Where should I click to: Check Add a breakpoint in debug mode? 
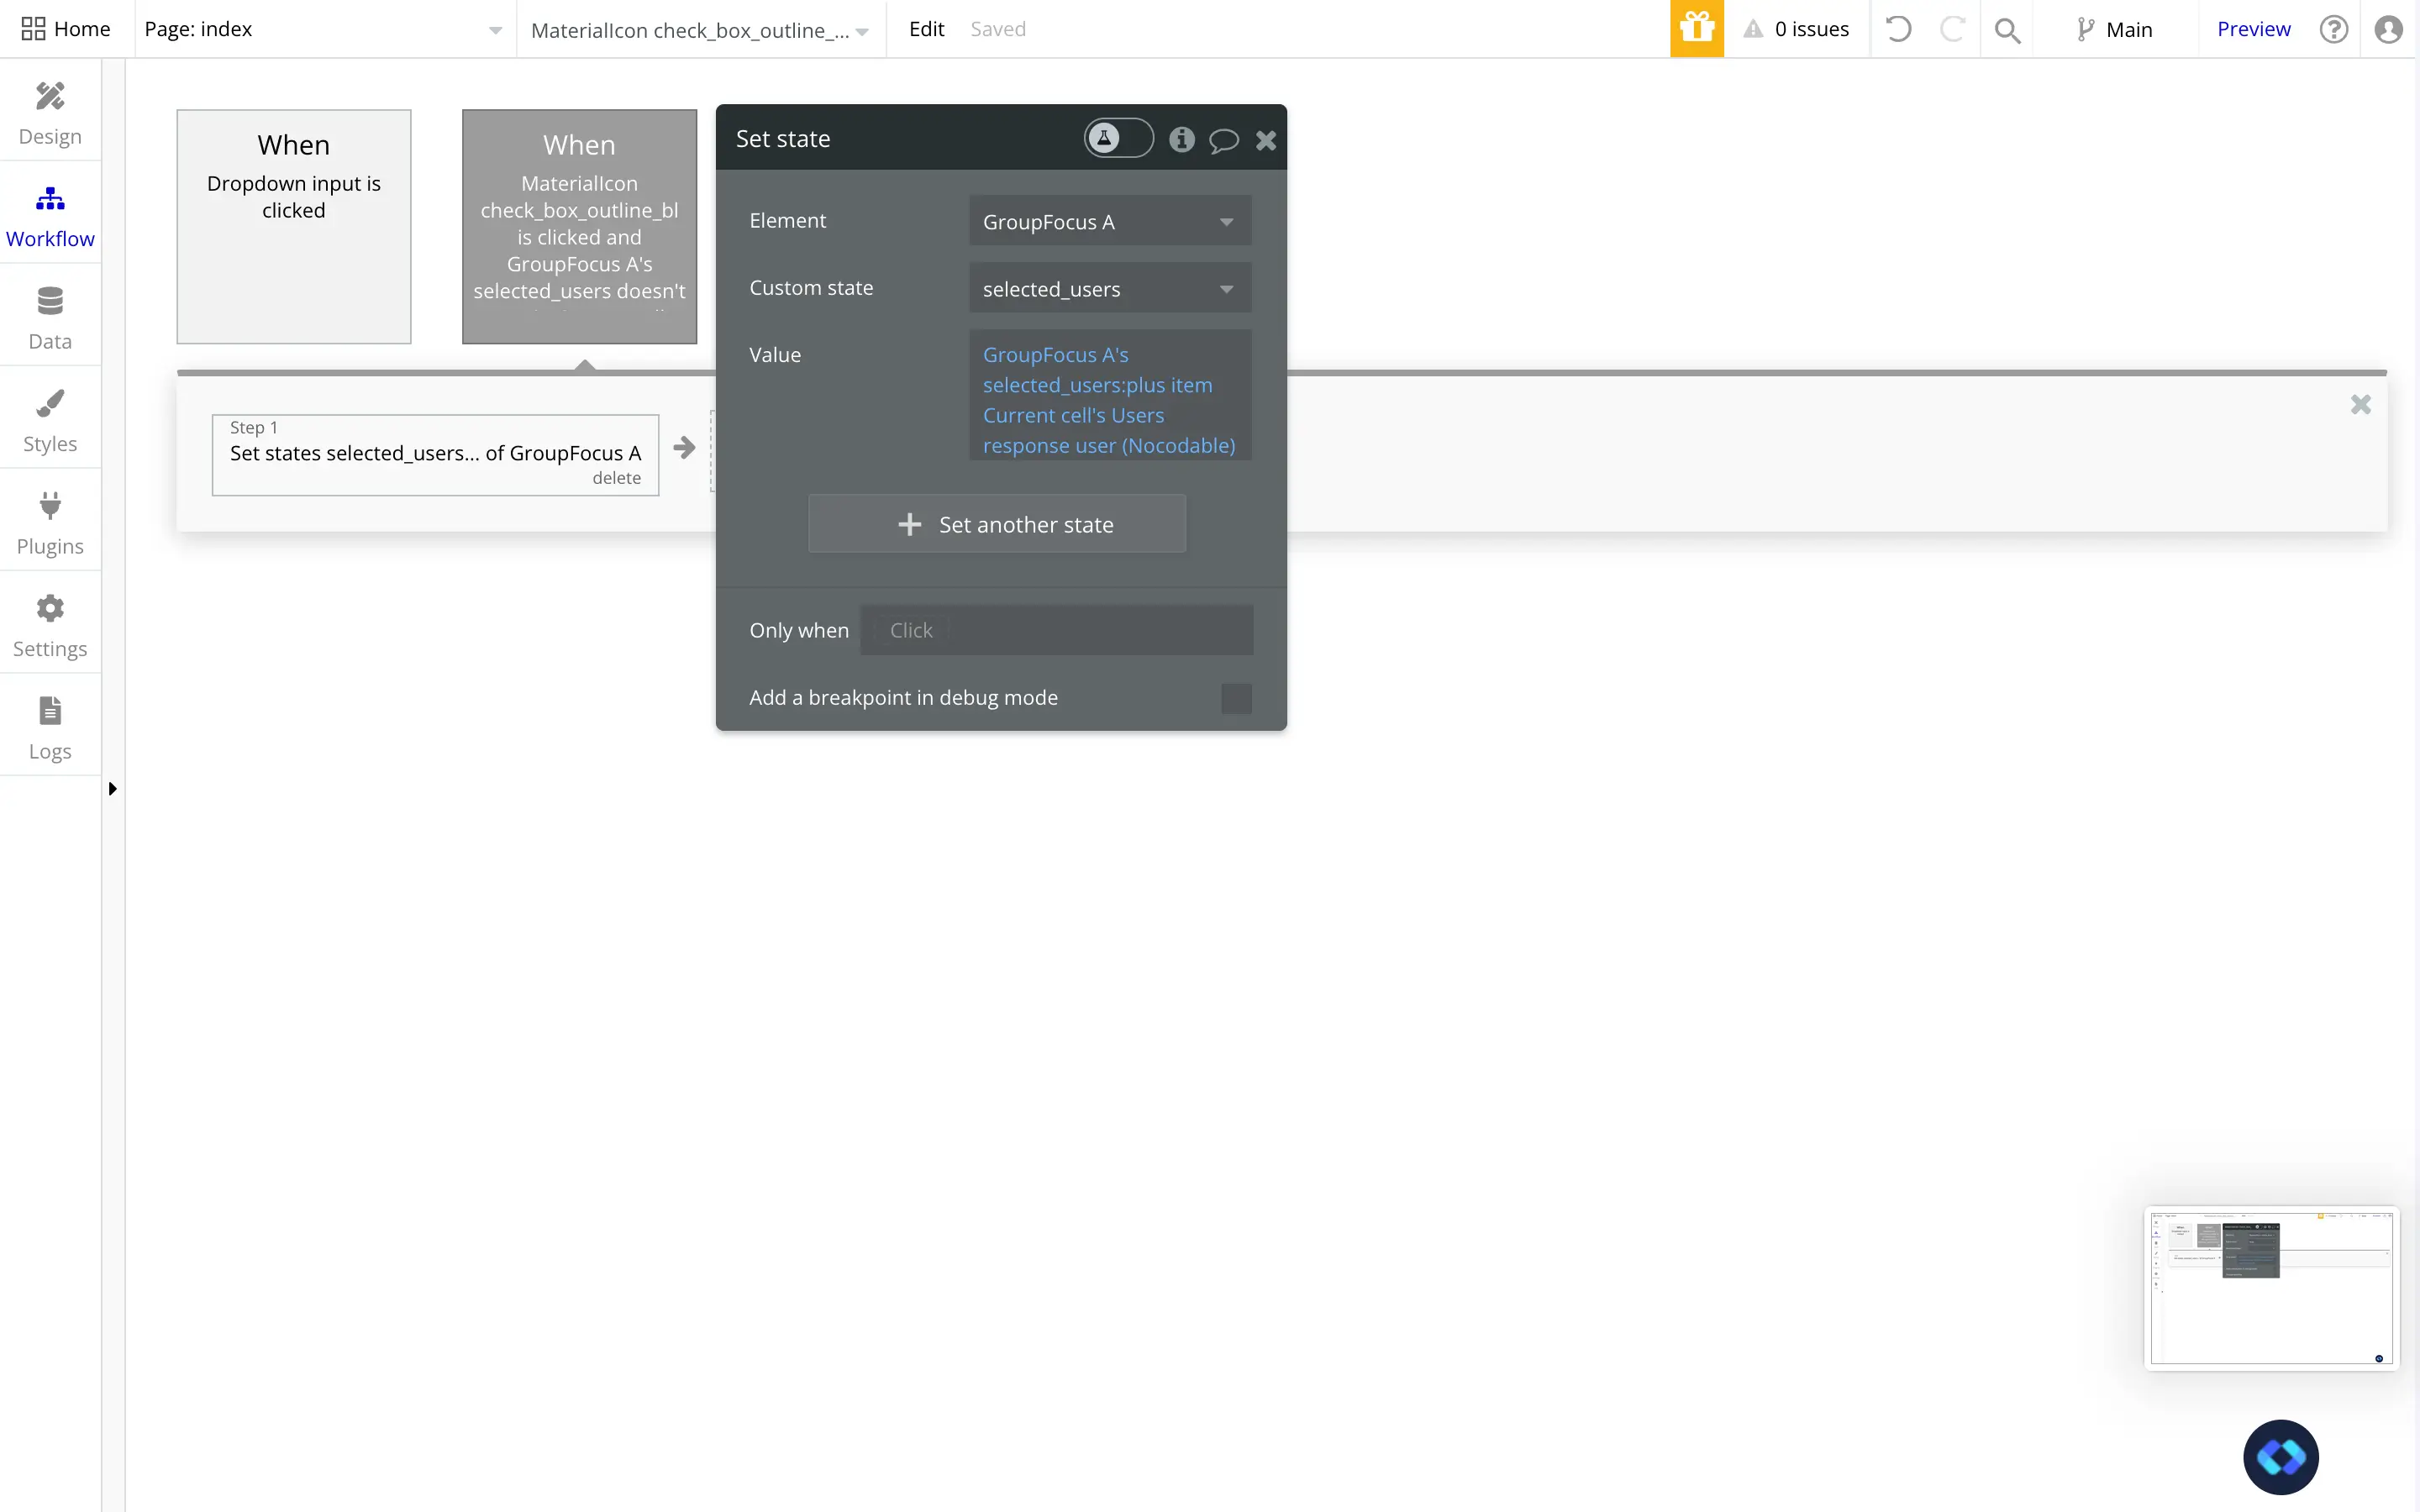pyautogui.click(x=1236, y=698)
